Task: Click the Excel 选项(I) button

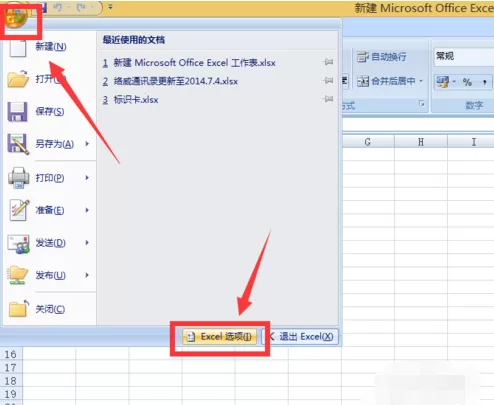Action: (220, 337)
